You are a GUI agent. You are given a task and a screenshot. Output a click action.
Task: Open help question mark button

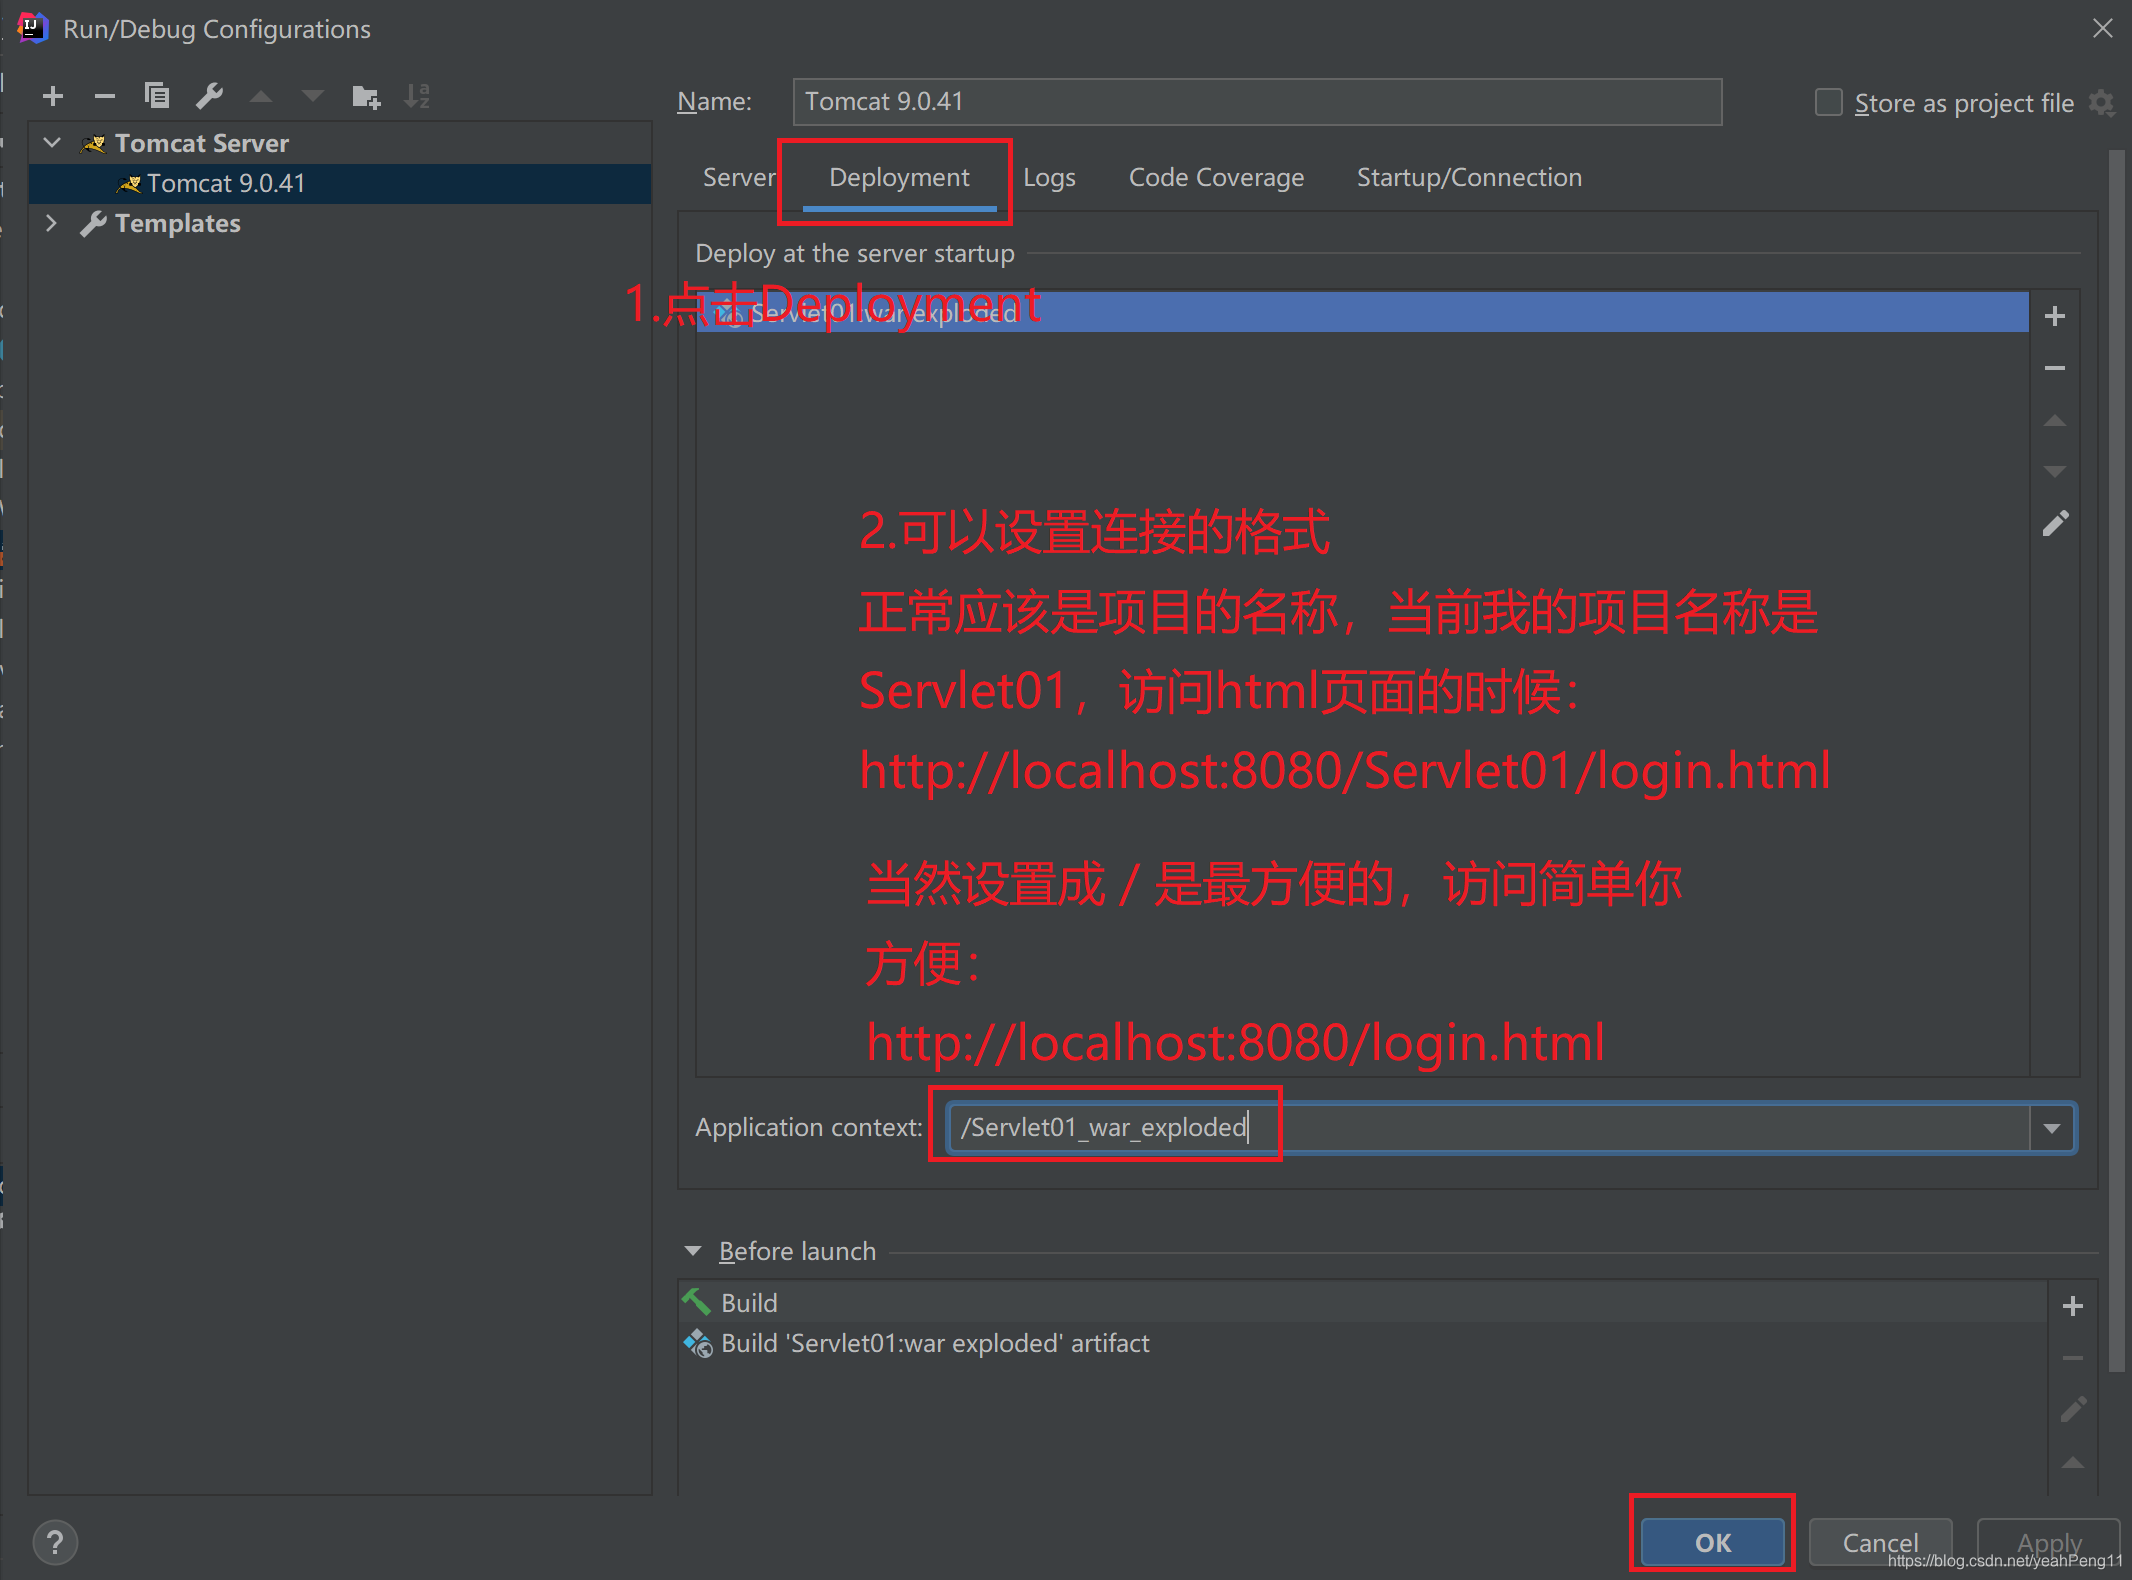[55, 1542]
